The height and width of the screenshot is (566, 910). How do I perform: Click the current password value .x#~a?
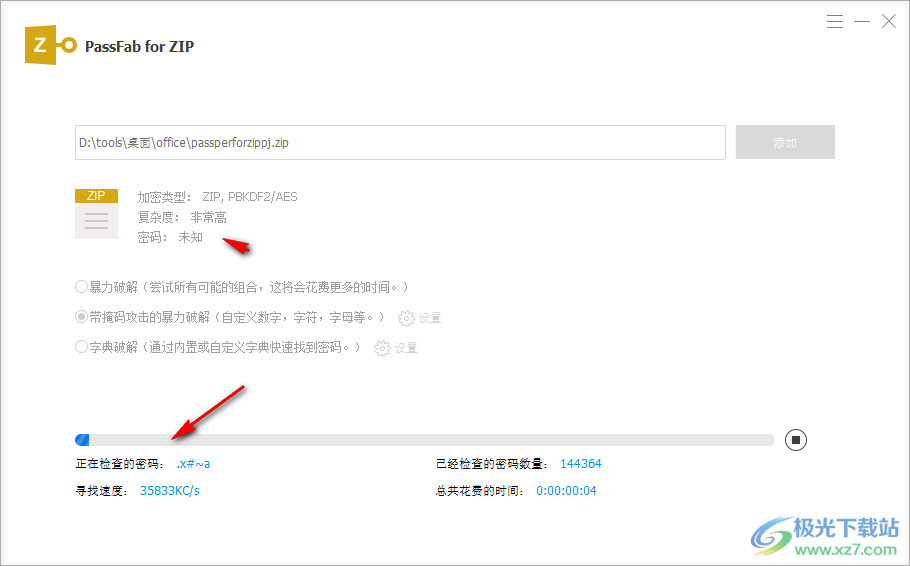click(193, 464)
